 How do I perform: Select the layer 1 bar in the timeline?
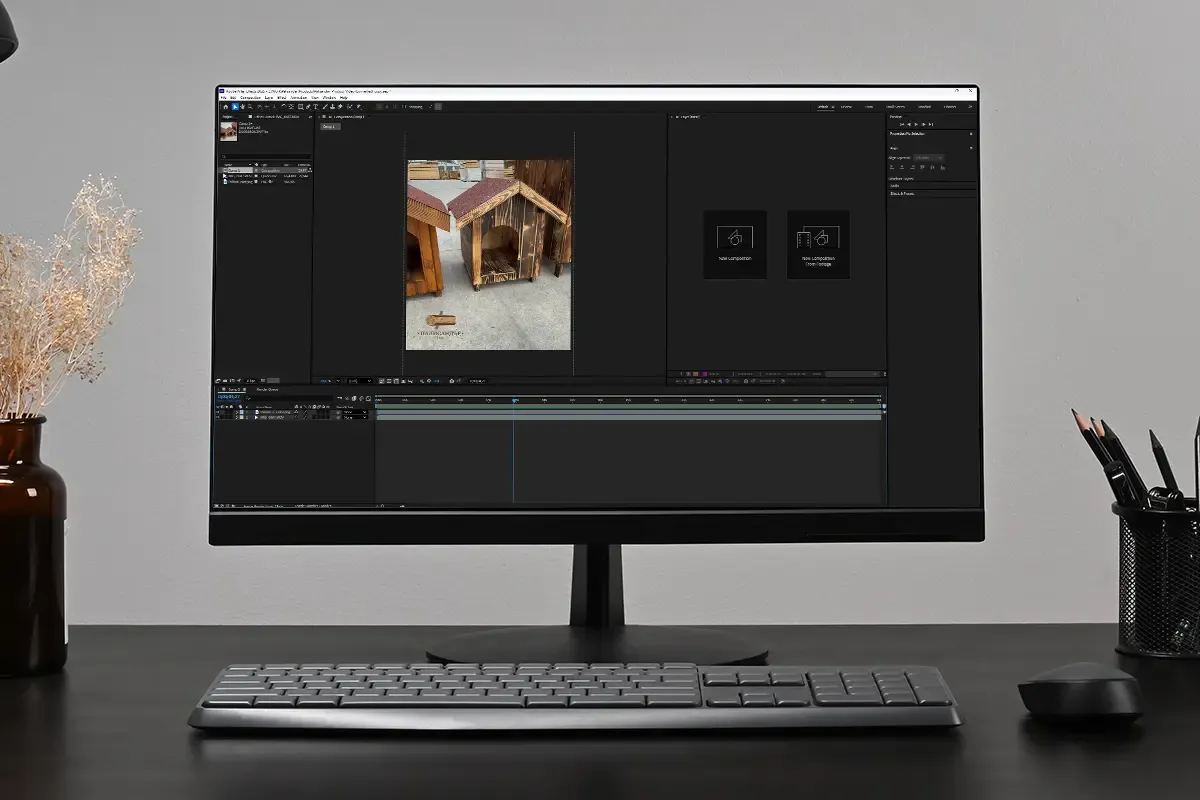pyautogui.click(x=629, y=411)
